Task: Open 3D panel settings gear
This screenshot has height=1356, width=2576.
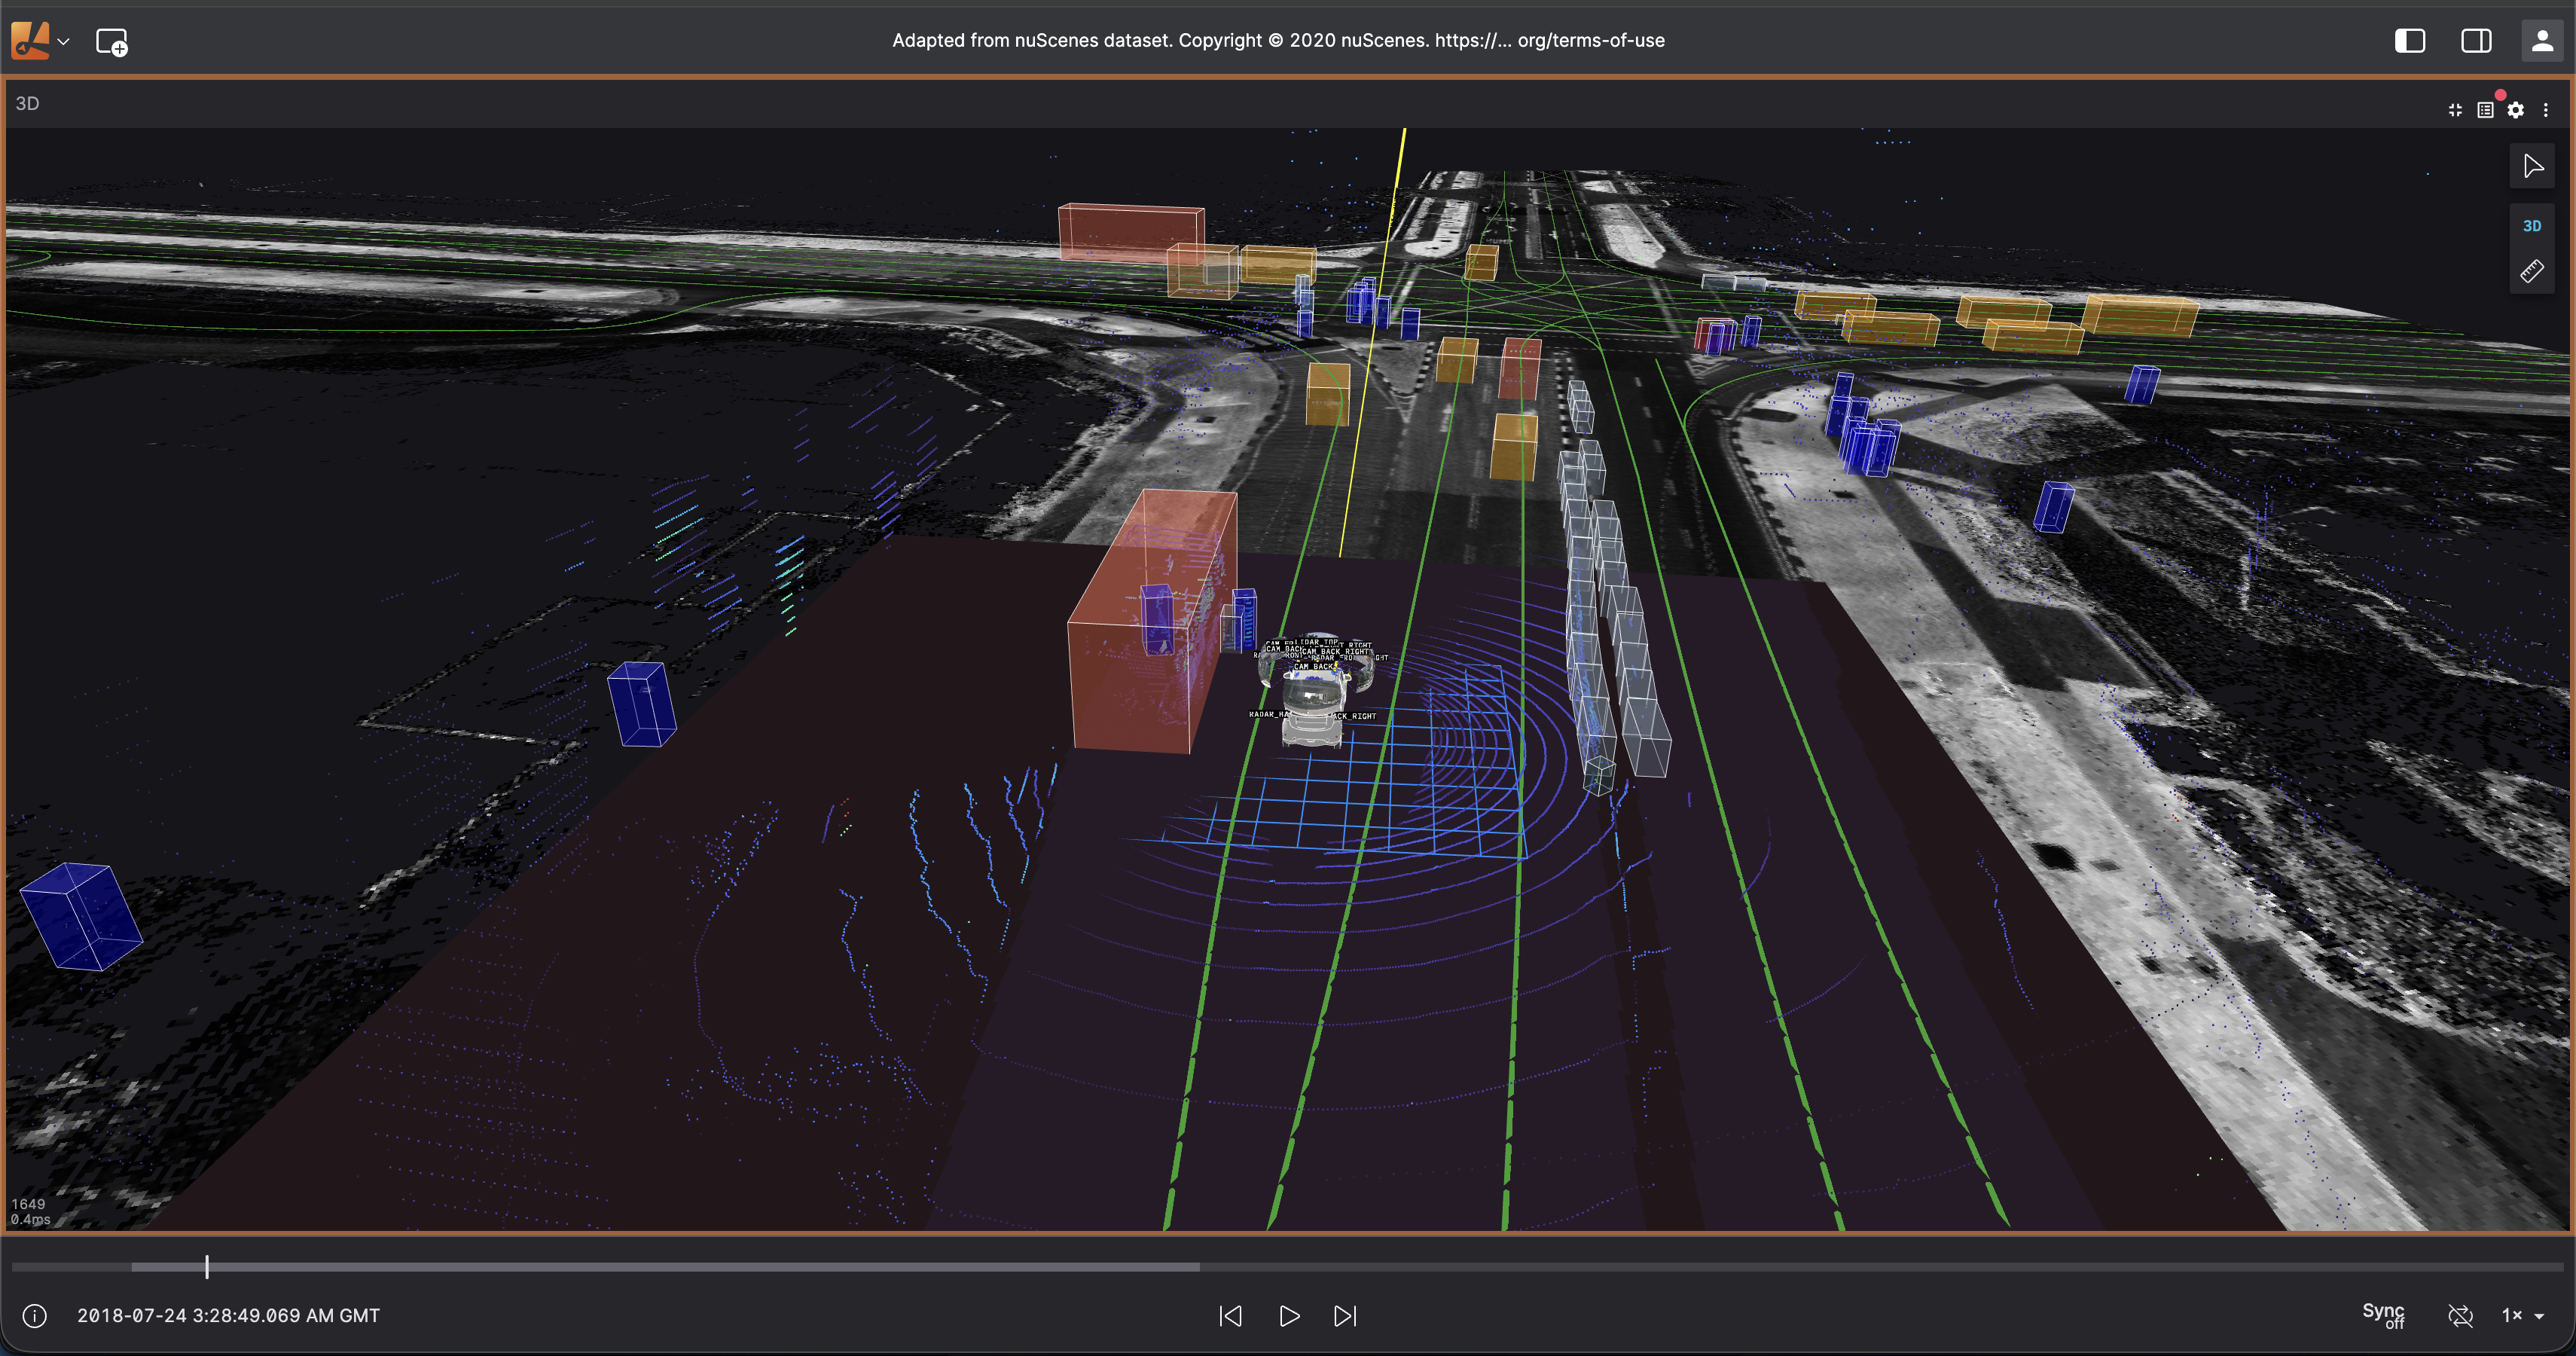Action: coord(2516,110)
